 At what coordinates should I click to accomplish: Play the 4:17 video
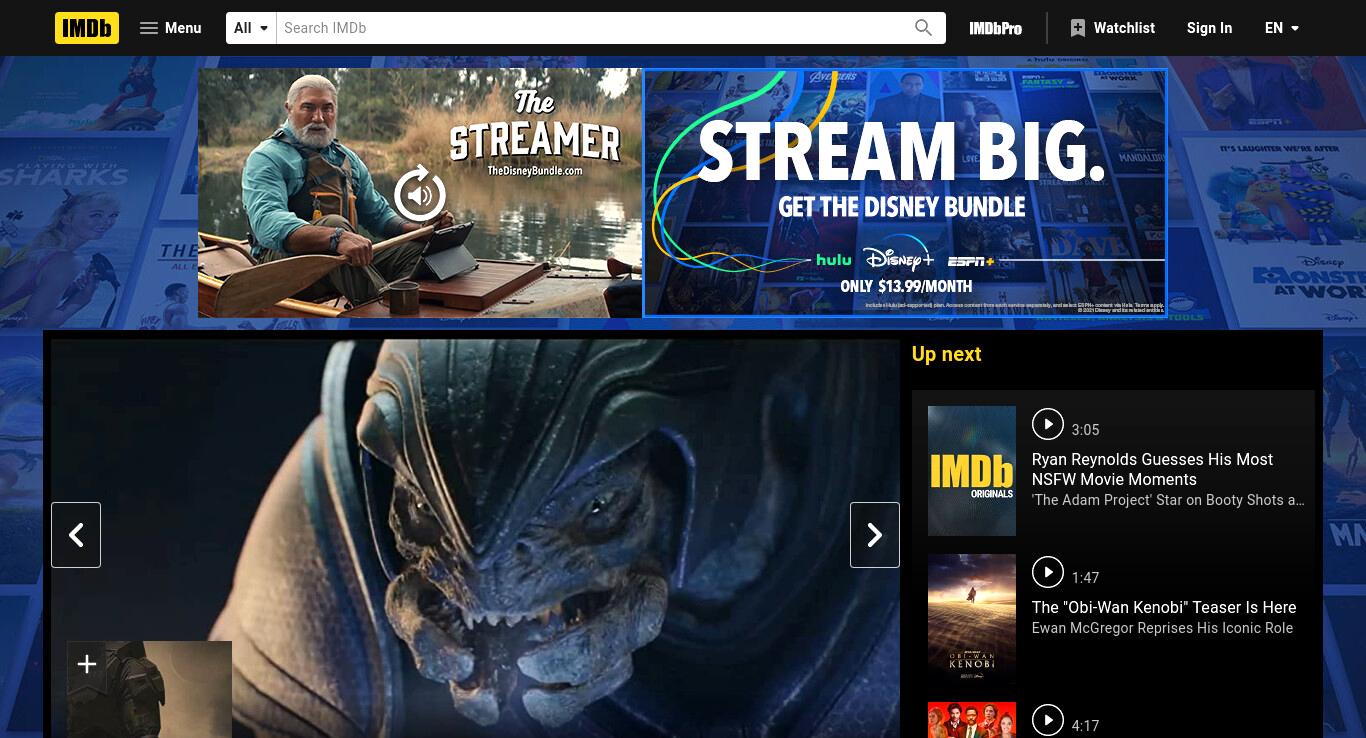pos(1047,720)
